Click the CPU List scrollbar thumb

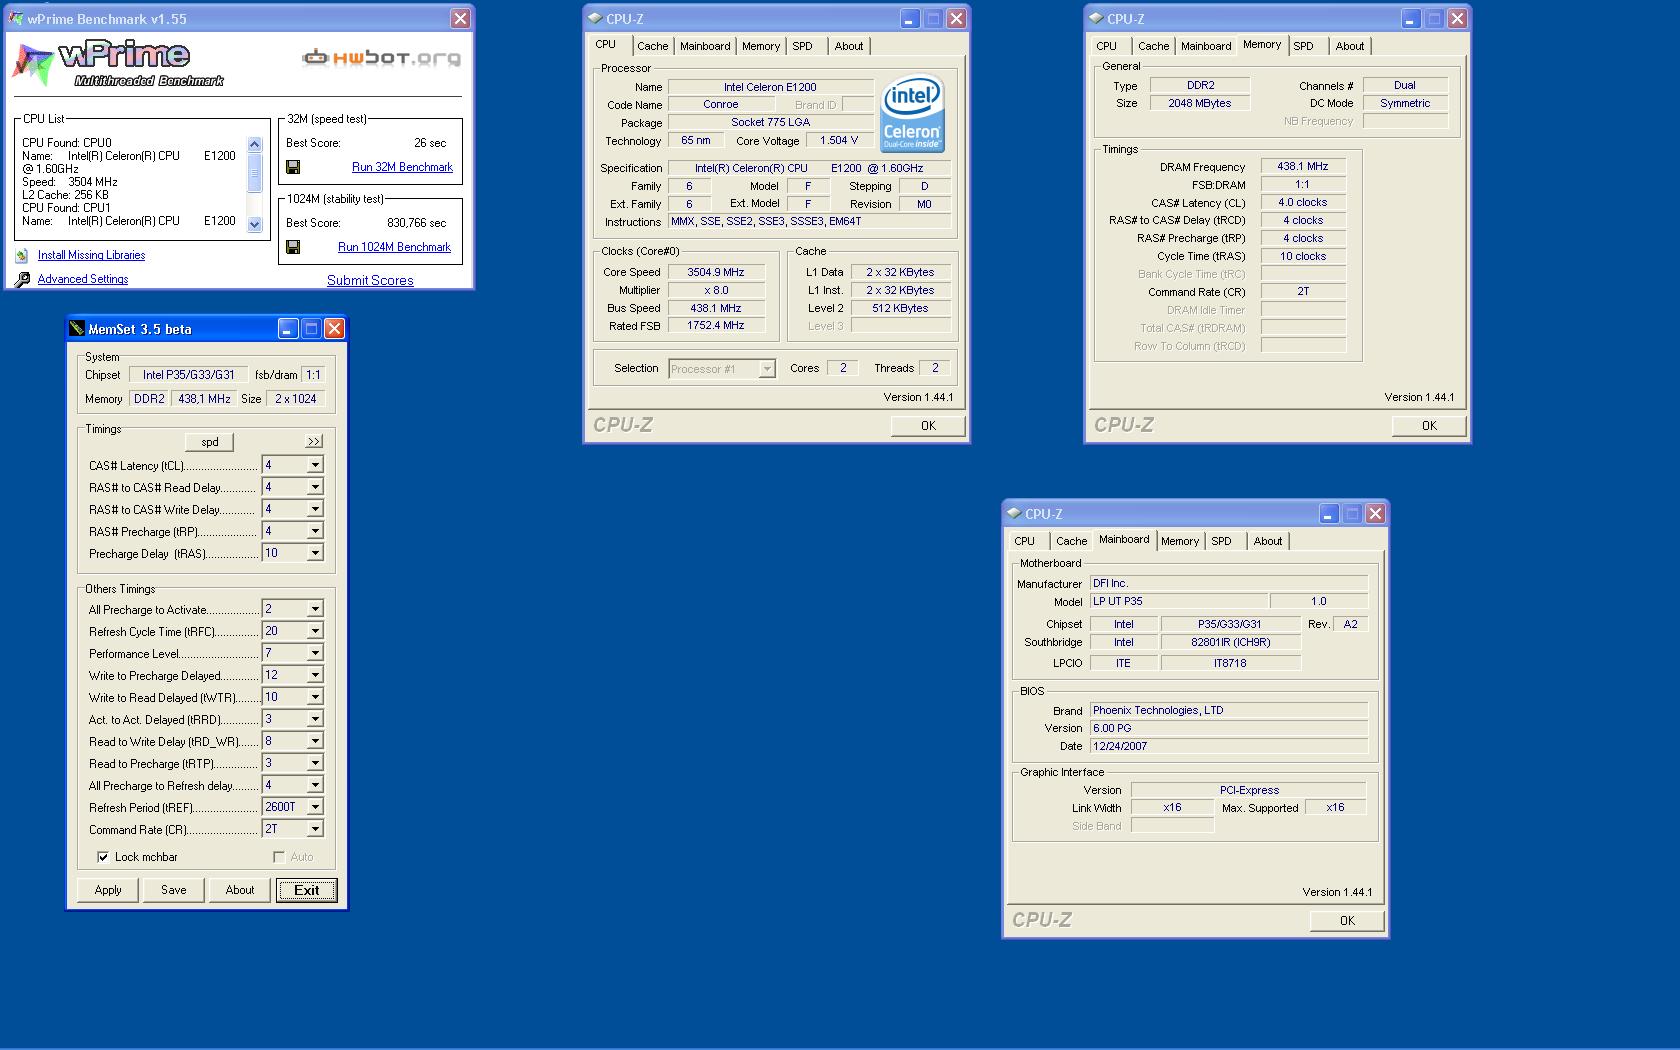pos(255,172)
